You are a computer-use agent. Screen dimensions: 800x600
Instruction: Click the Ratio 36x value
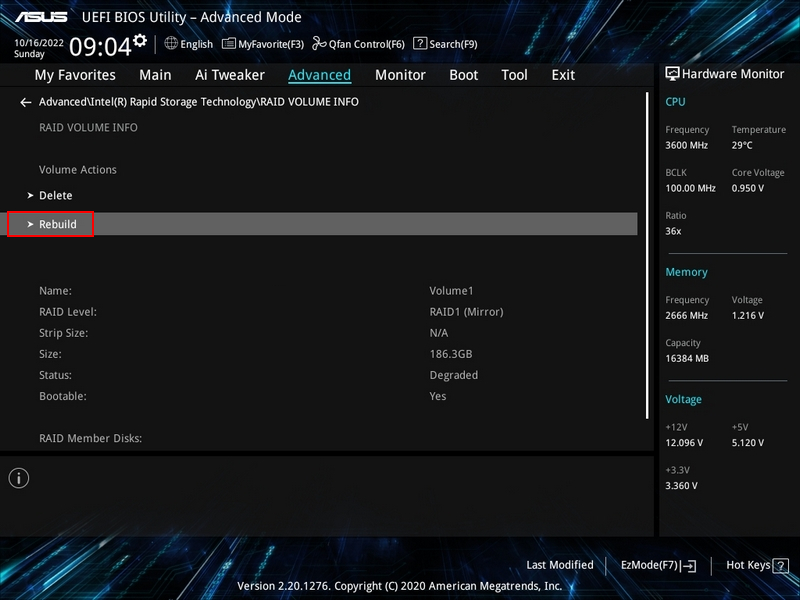click(x=673, y=231)
